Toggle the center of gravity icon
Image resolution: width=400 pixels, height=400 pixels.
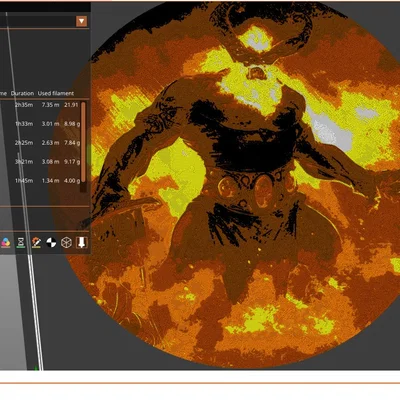51,242
